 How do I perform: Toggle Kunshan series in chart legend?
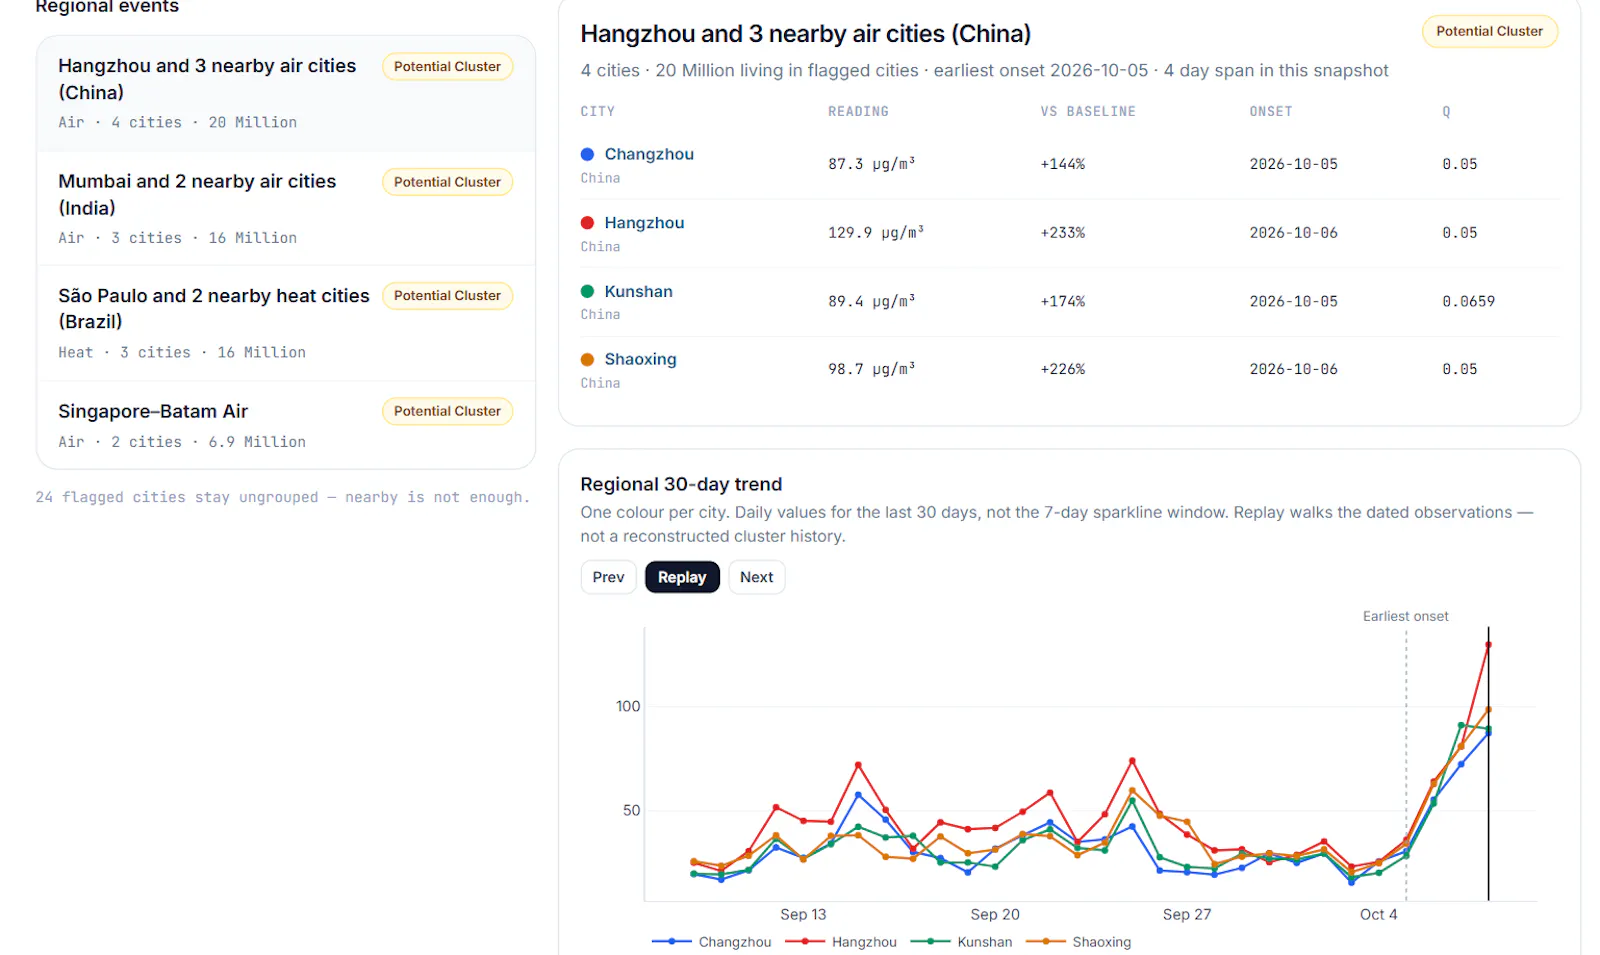961,942
